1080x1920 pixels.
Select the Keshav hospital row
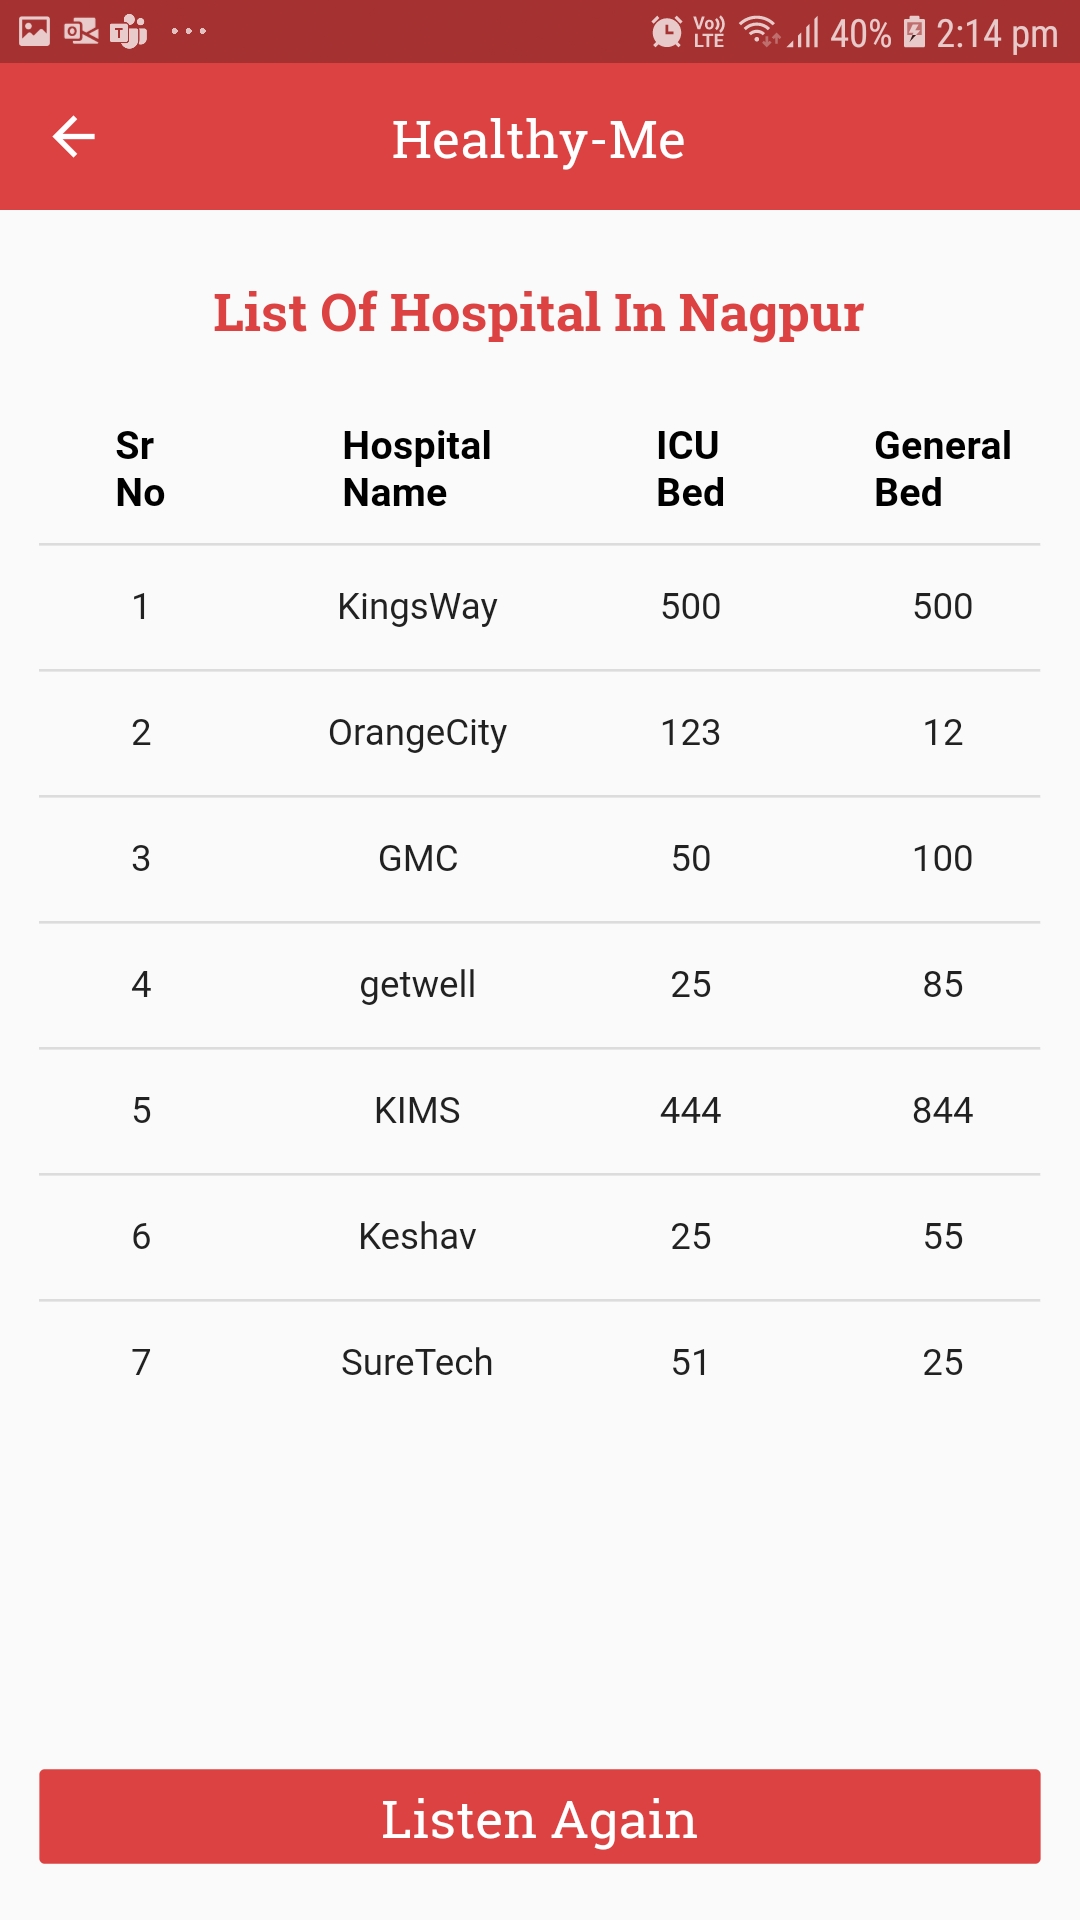click(x=540, y=1237)
